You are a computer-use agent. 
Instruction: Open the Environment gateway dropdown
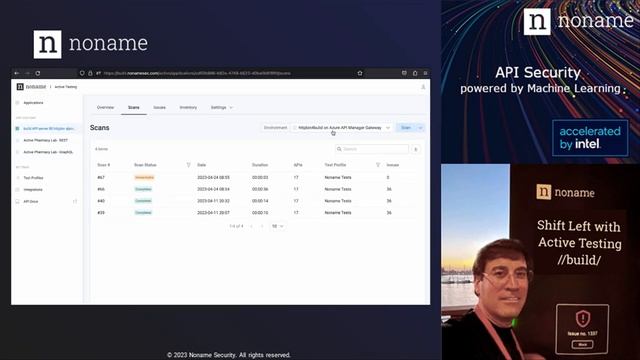342,128
